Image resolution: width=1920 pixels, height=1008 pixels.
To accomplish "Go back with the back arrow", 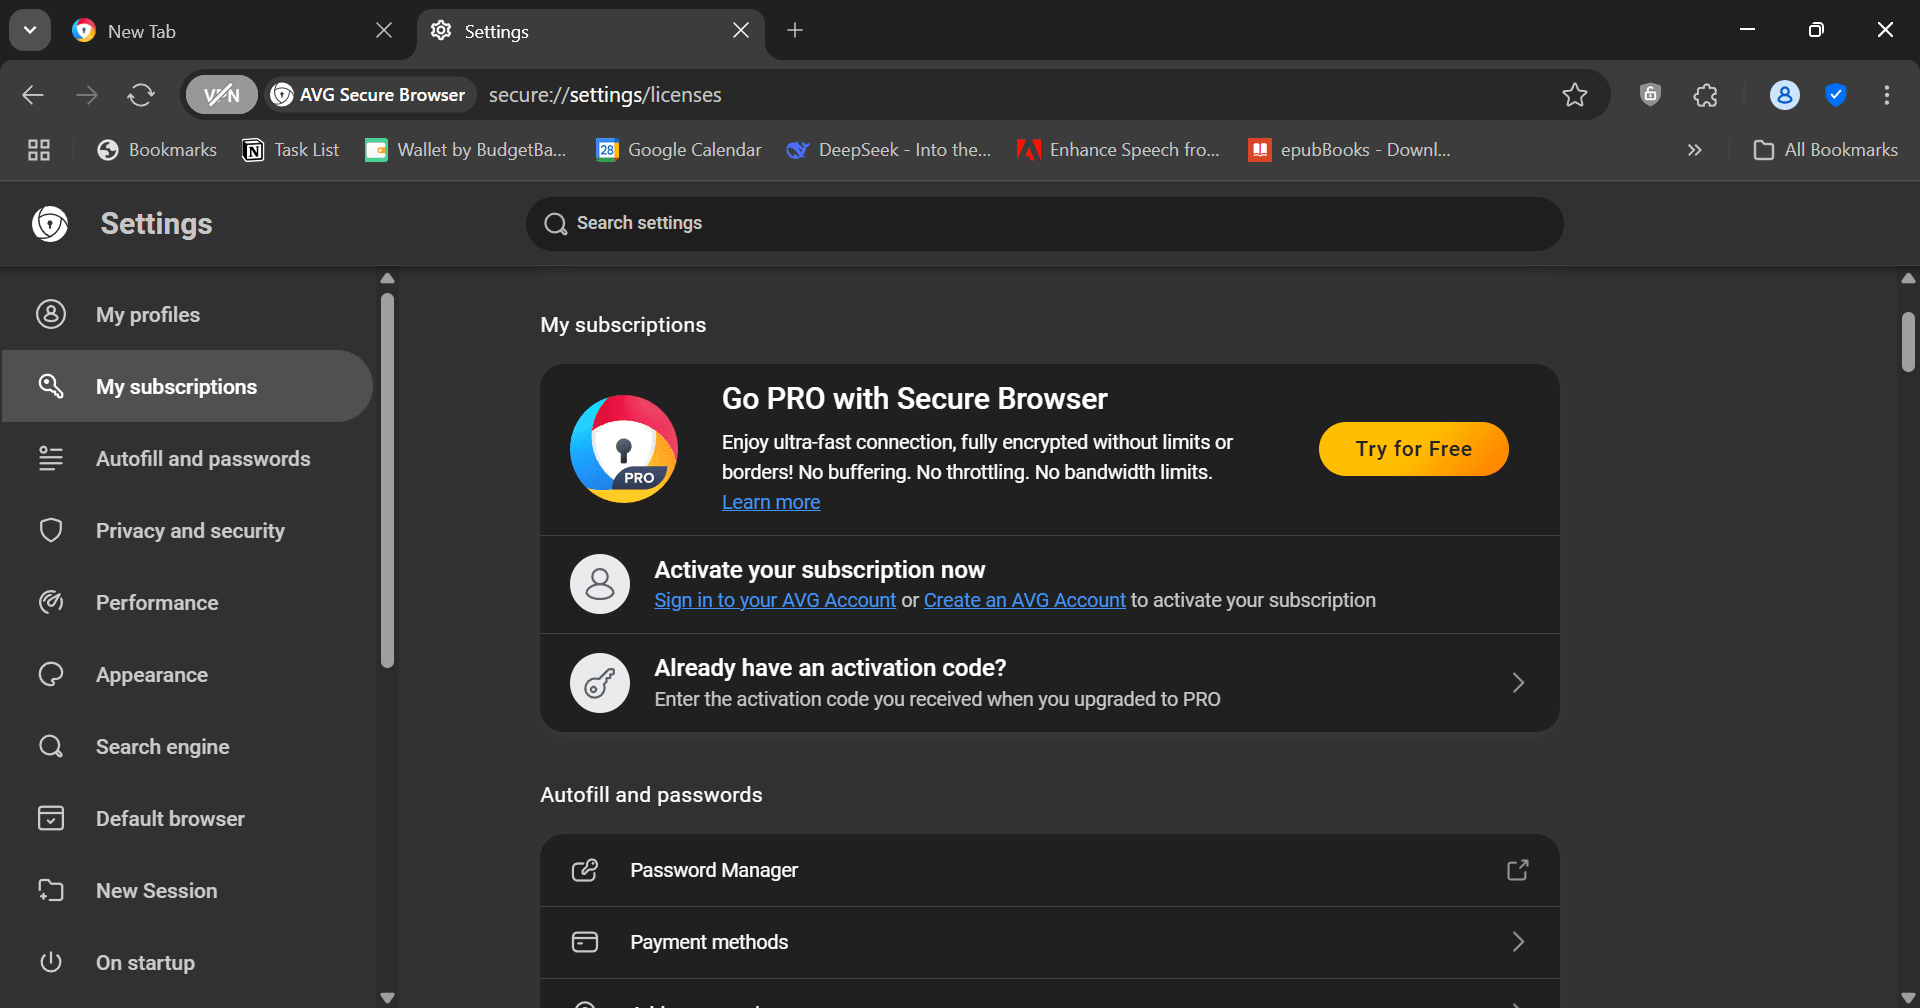I will (33, 95).
